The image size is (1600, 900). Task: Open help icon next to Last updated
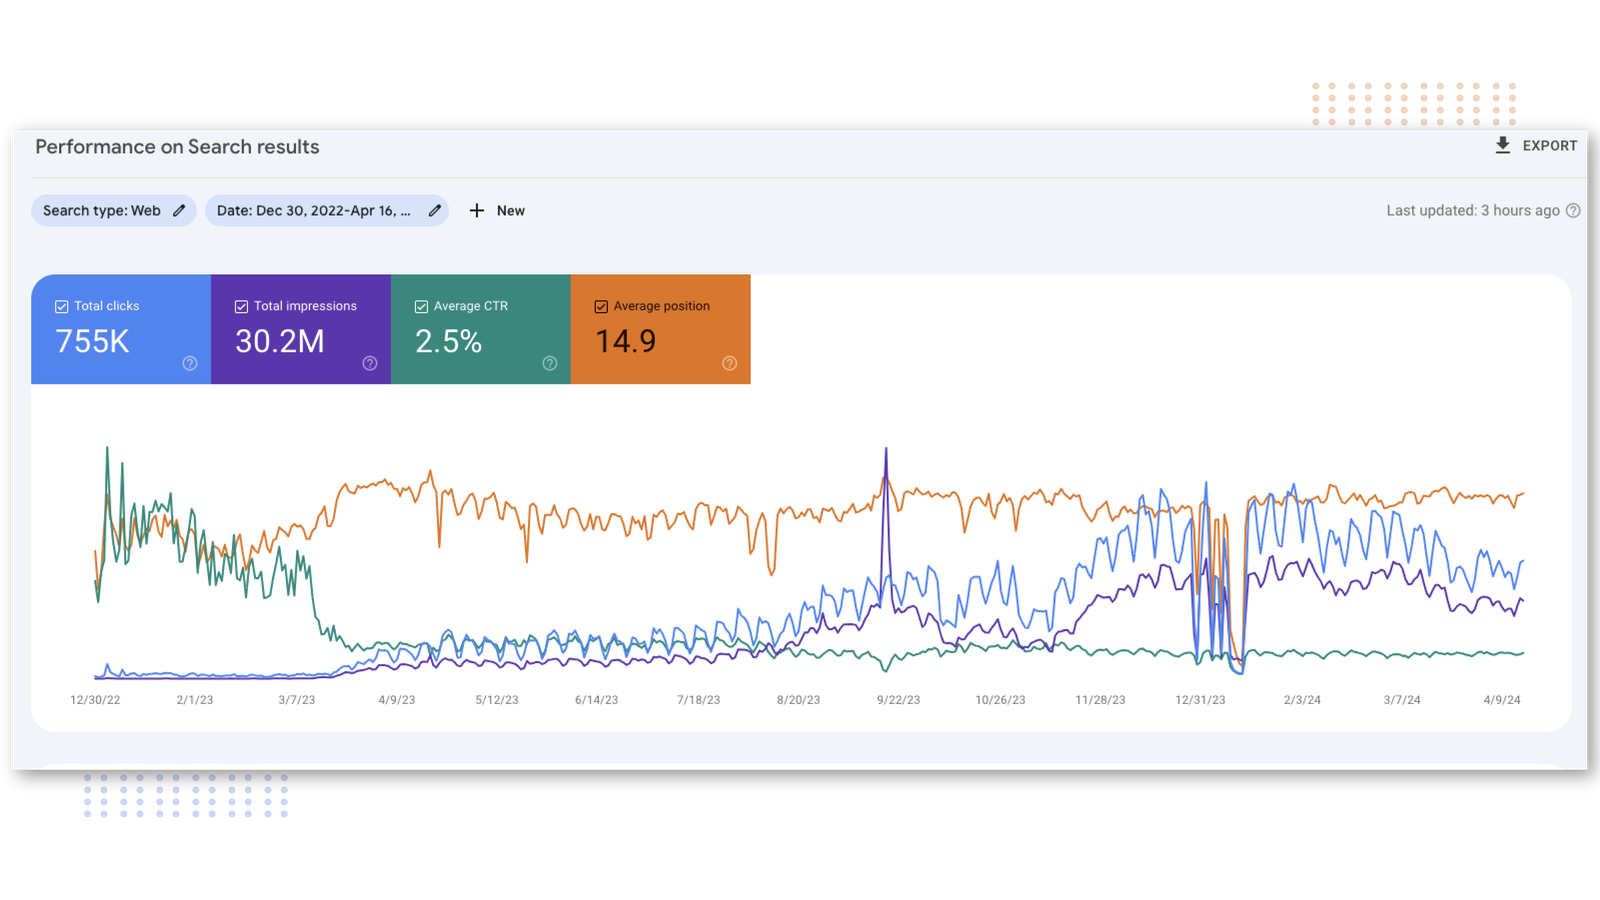pyautogui.click(x=1573, y=211)
